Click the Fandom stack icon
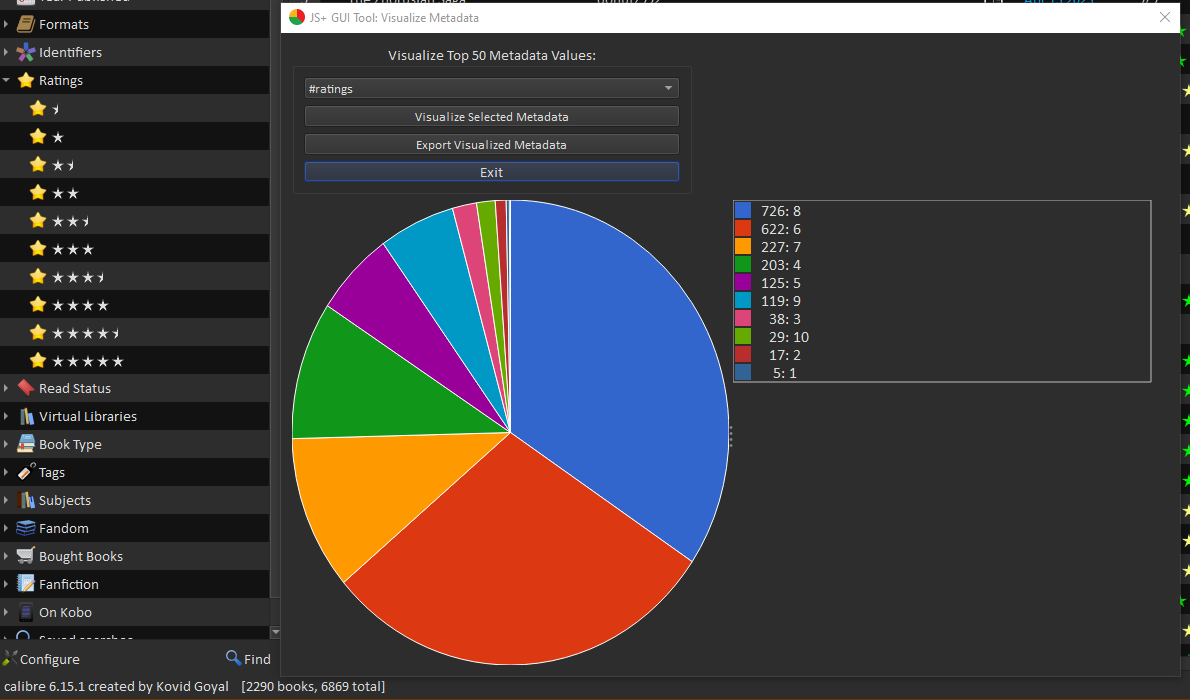1190x700 pixels. (26, 528)
